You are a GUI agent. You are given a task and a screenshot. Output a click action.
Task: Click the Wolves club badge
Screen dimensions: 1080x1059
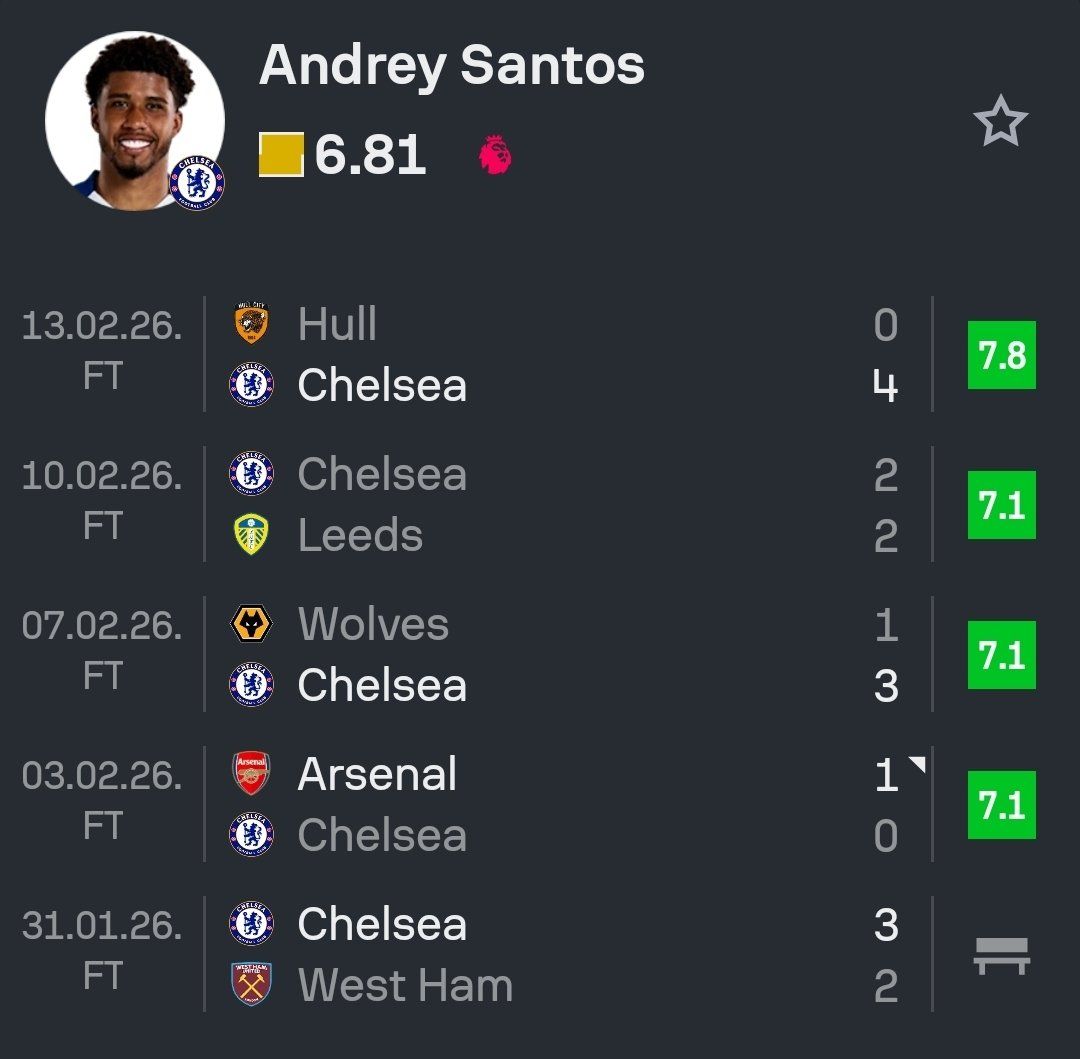click(249, 623)
